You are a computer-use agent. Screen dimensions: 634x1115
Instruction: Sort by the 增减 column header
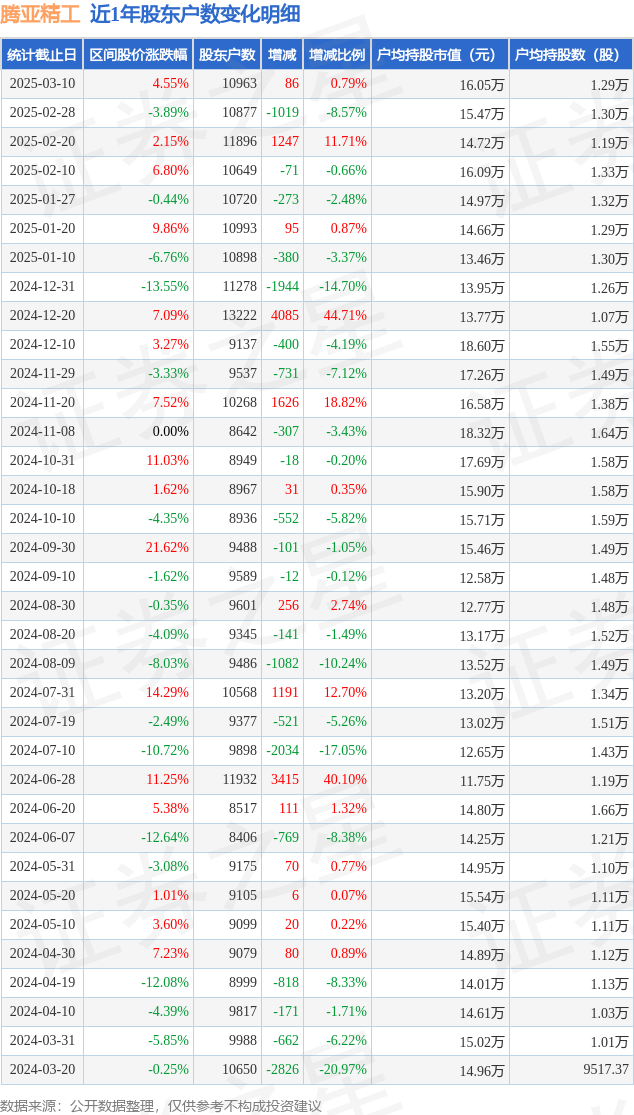click(x=283, y=55)
